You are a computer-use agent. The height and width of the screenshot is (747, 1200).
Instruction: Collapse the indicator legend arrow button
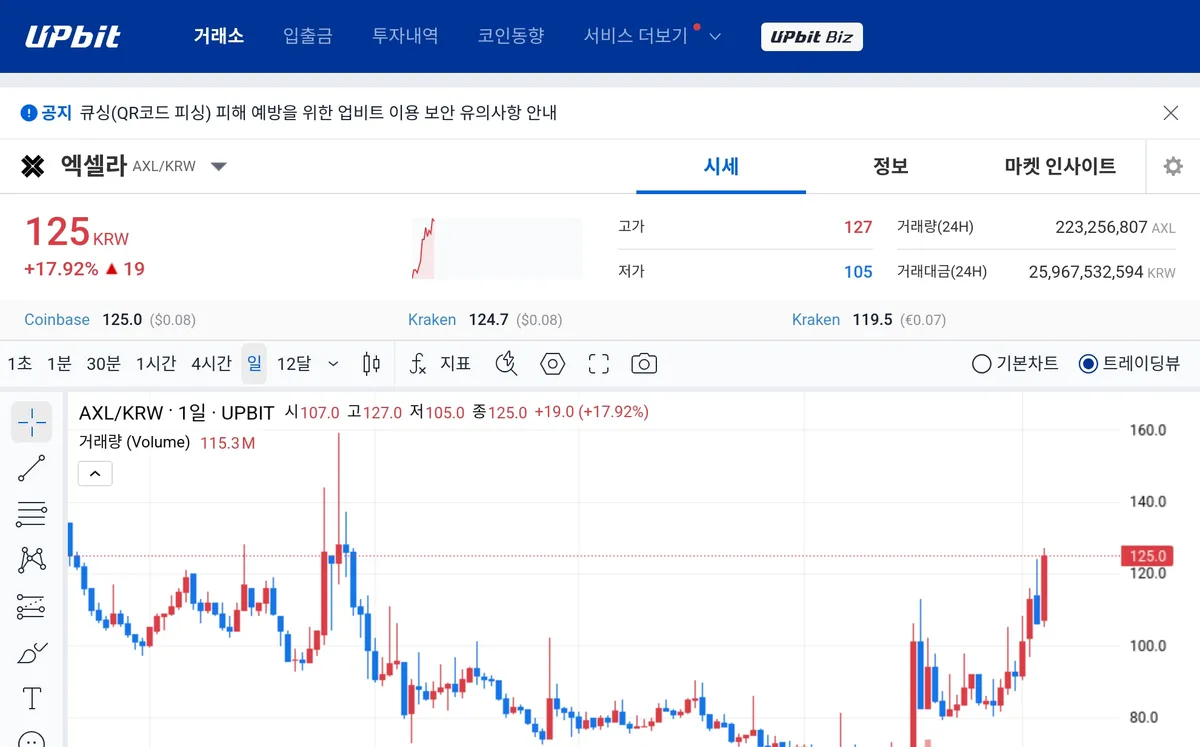point(95,474)
